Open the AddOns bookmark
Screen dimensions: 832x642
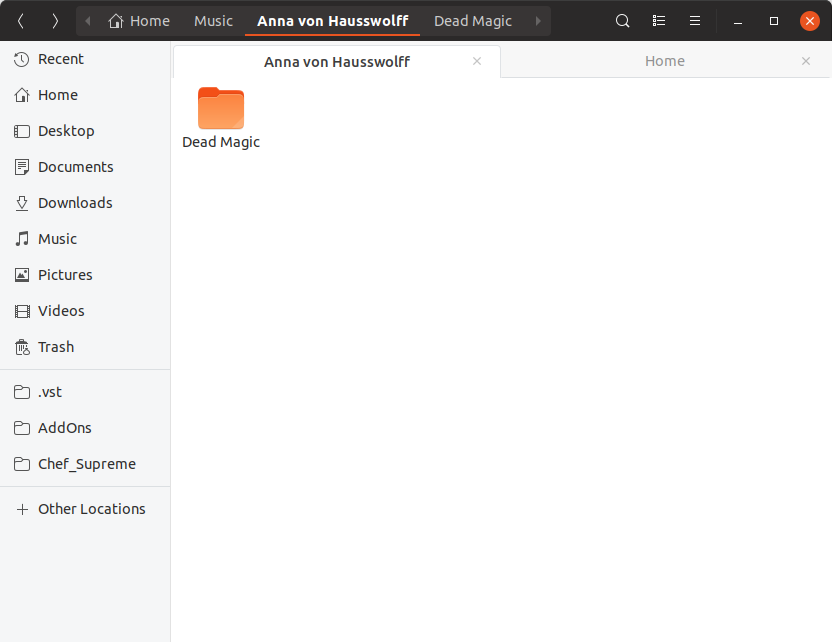tap(85, 428)
